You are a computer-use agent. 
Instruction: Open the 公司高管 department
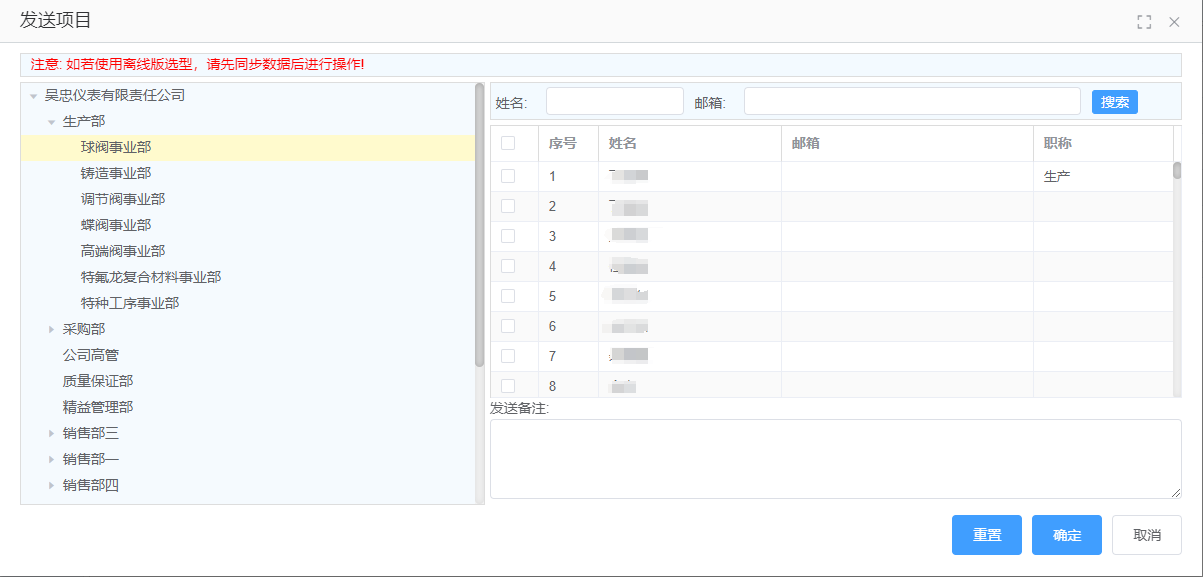pyautogui.click(x=91, y=355)
